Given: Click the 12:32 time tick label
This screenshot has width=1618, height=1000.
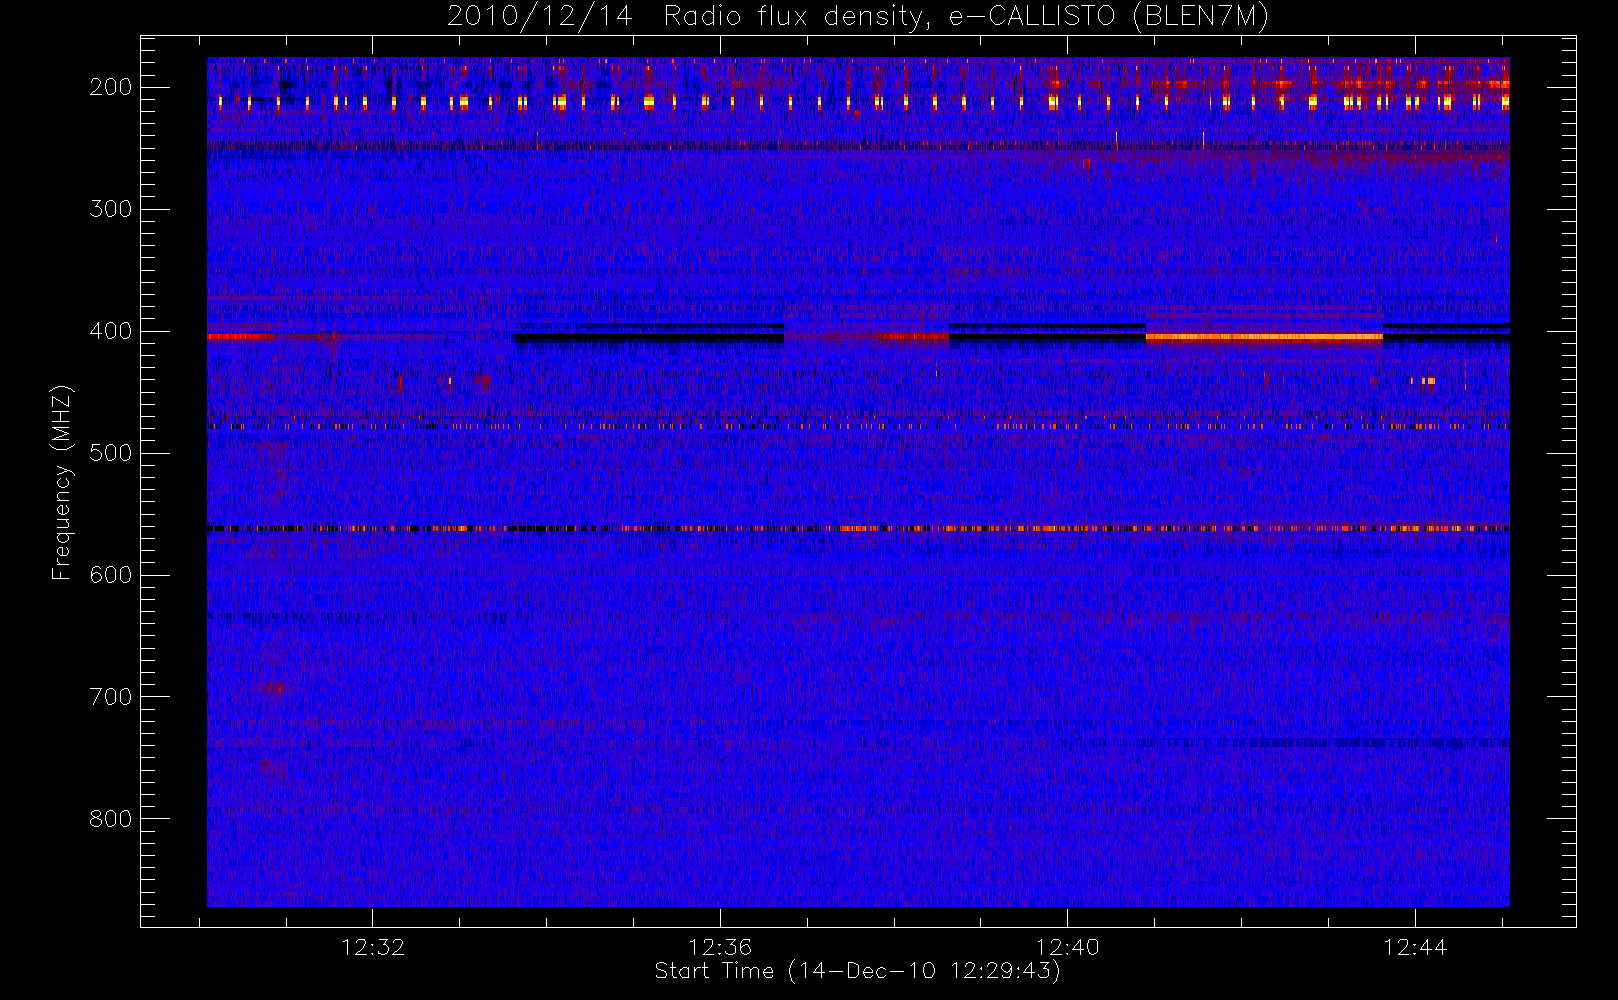Looking at the screenshot, I should tap(373, 947).
